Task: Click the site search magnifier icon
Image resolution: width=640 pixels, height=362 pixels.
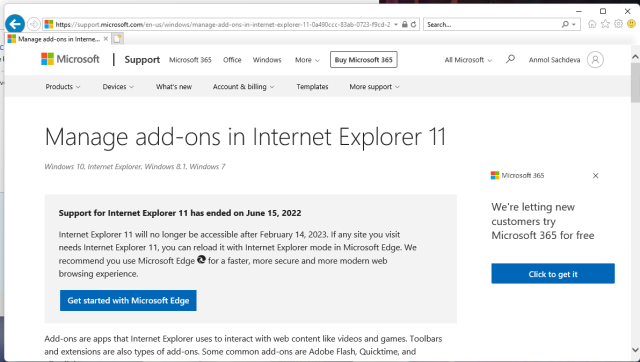Action: click(510, 60)
